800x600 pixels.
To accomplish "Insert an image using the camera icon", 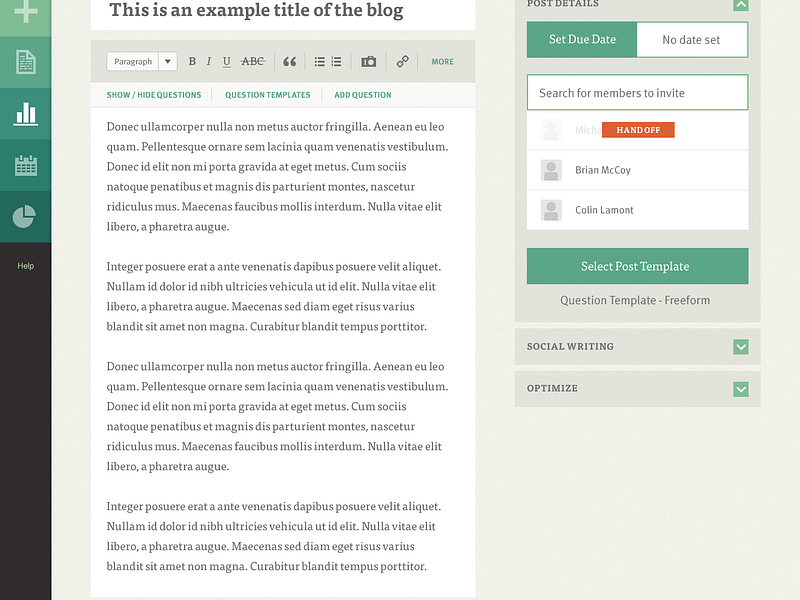I will tap(368, 61).
